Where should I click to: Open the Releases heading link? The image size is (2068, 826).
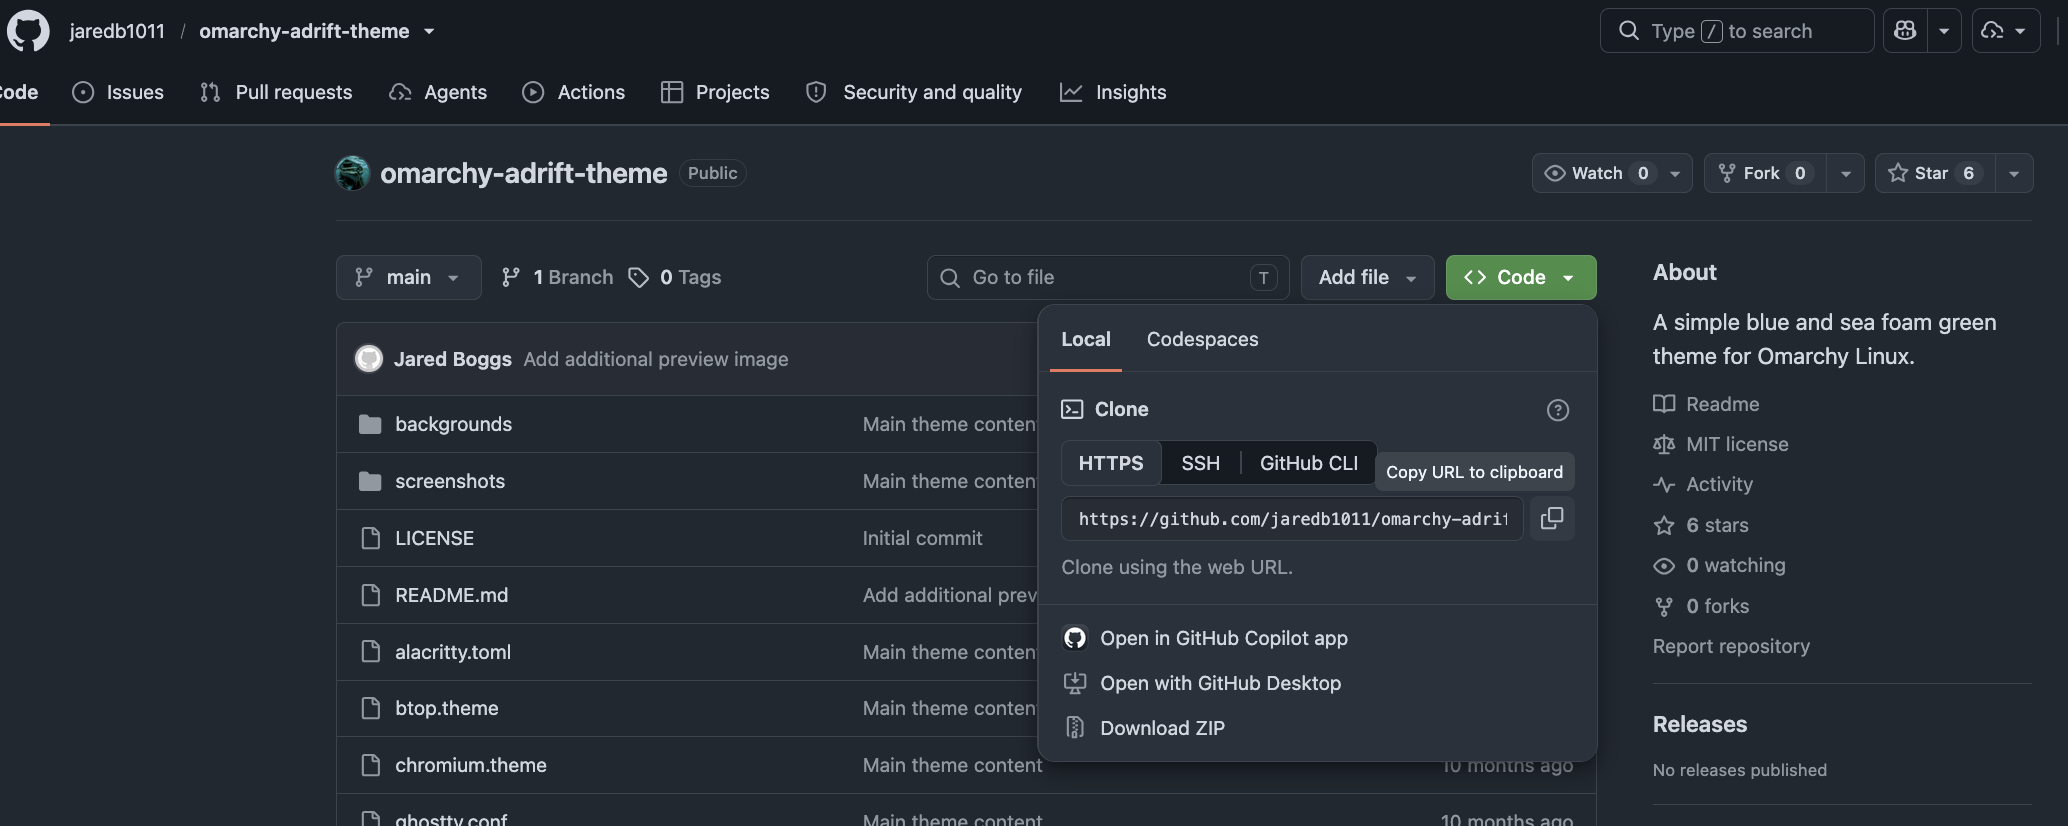1700,724
